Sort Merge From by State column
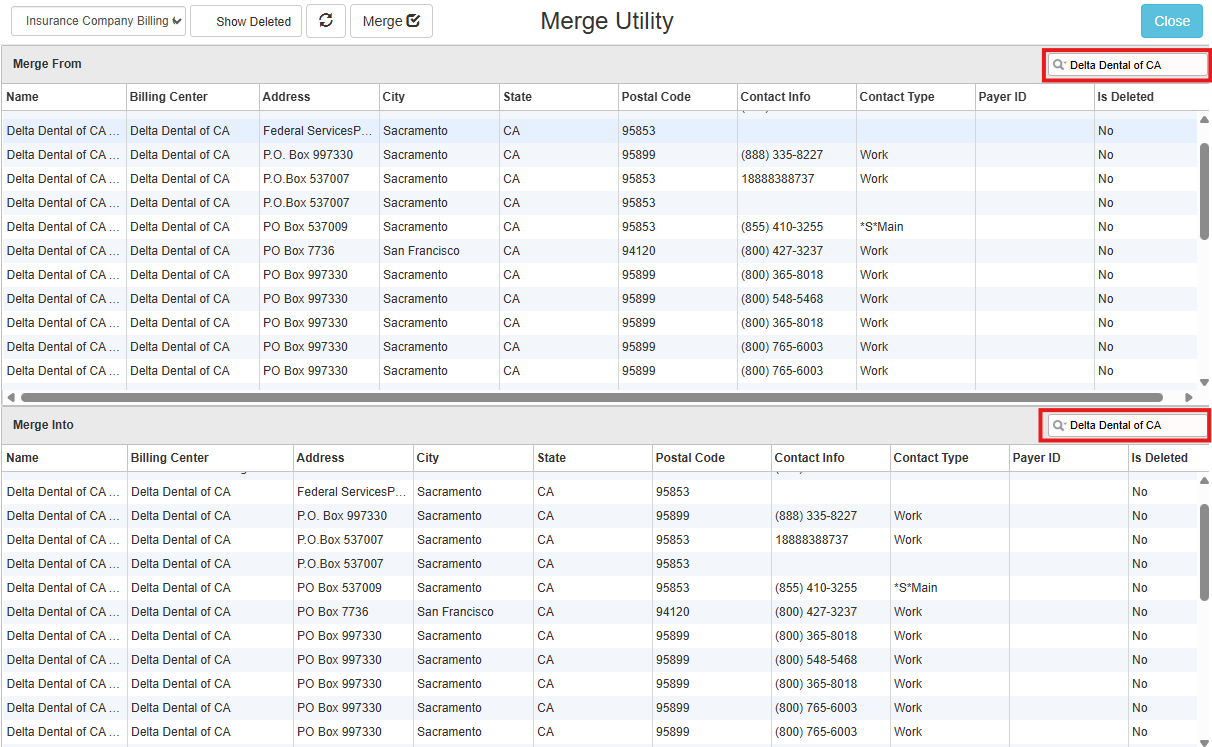This screenshot has height=747, width=1212. (x=559, y=97)
